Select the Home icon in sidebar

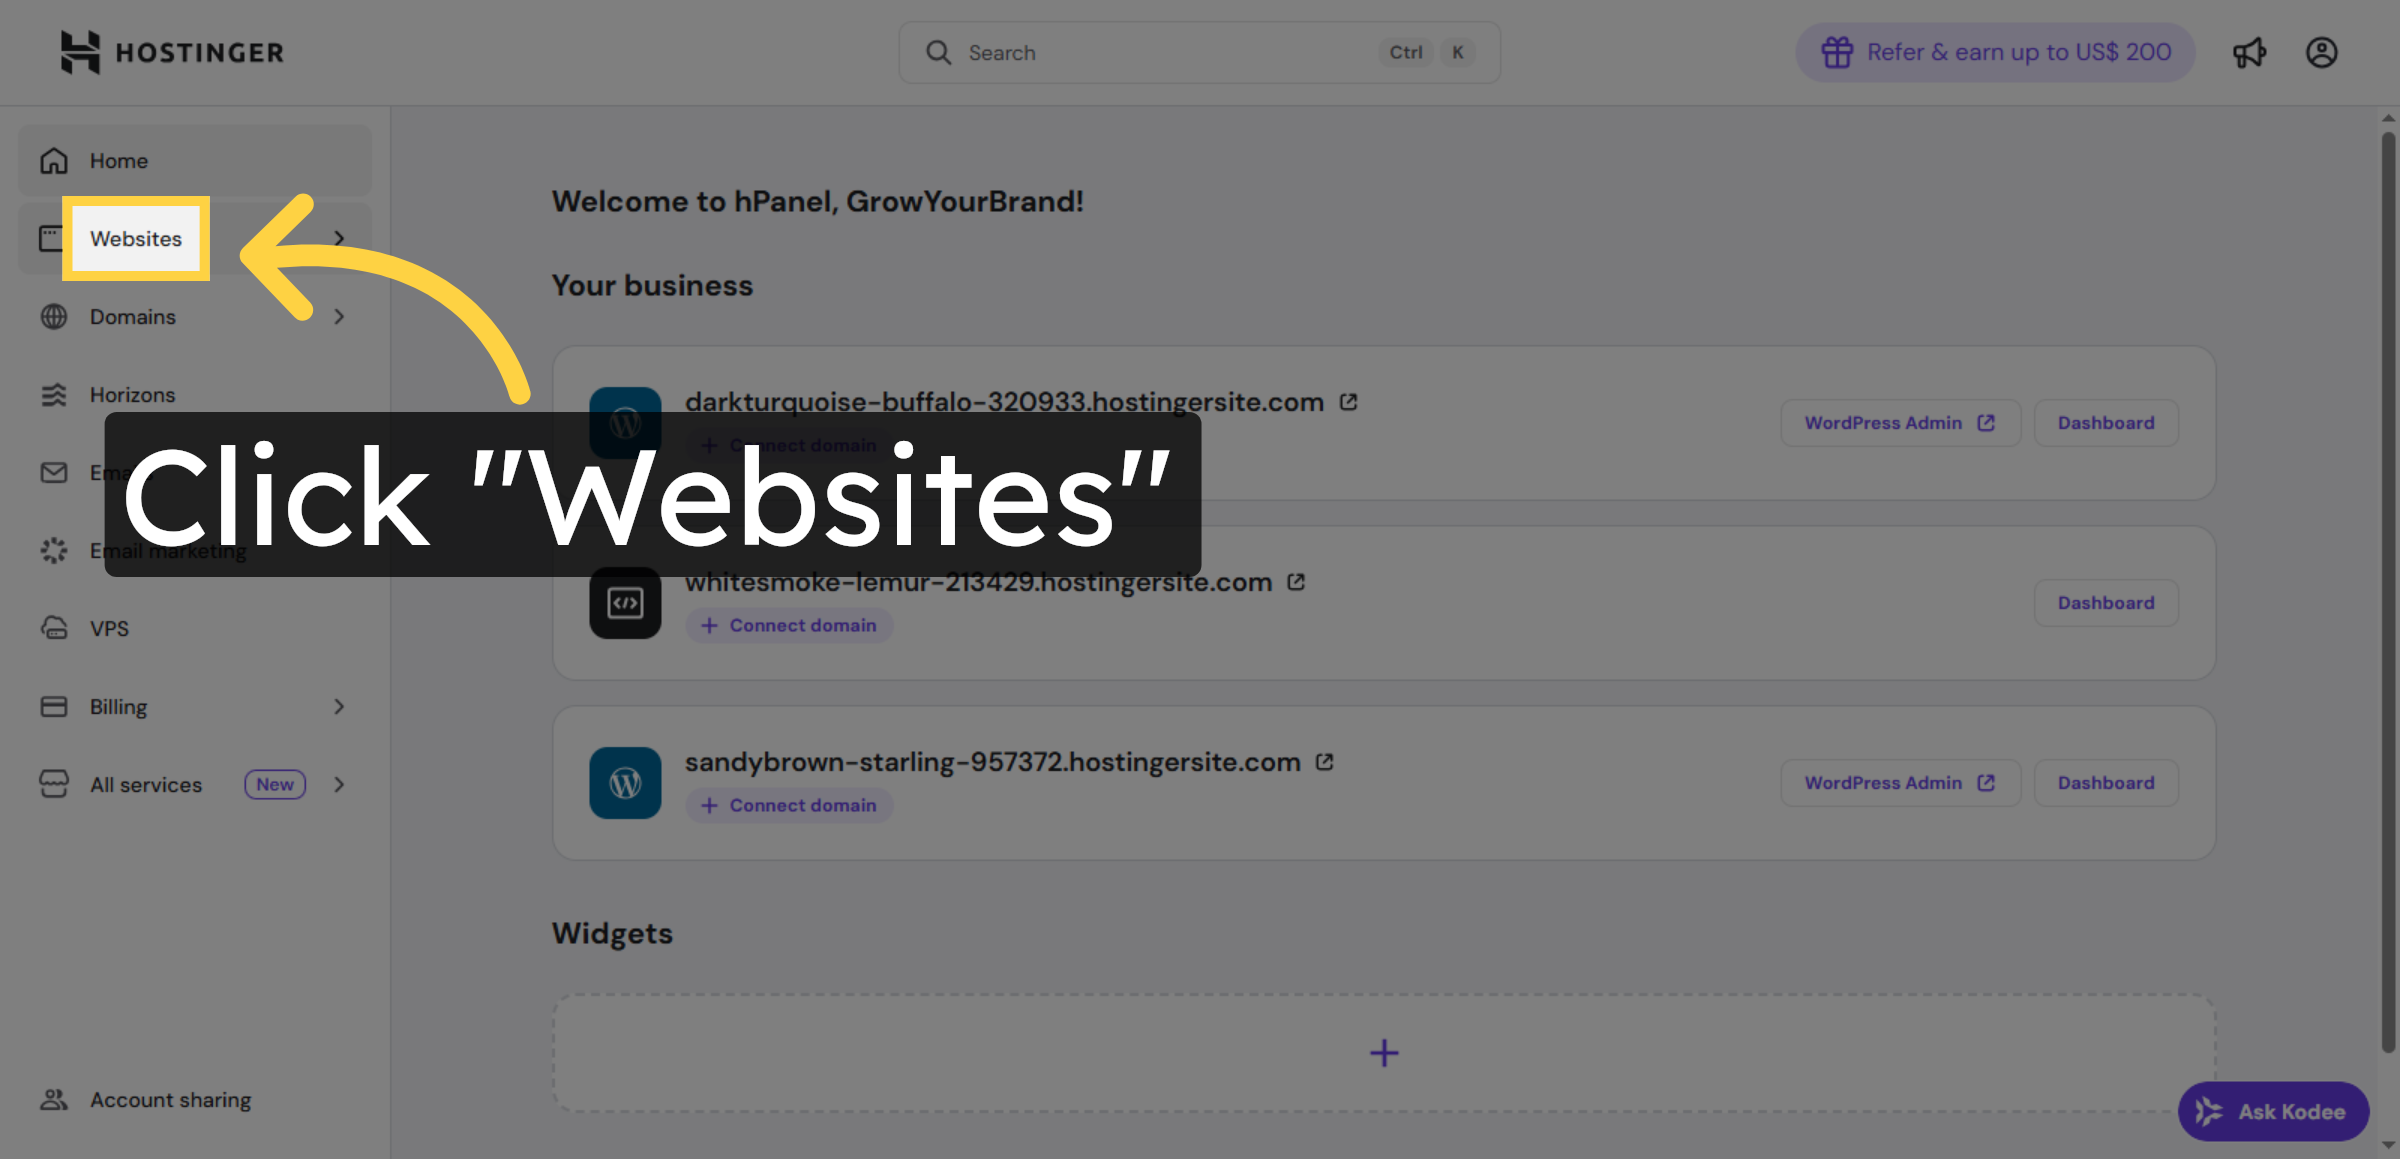pos(53,160)
